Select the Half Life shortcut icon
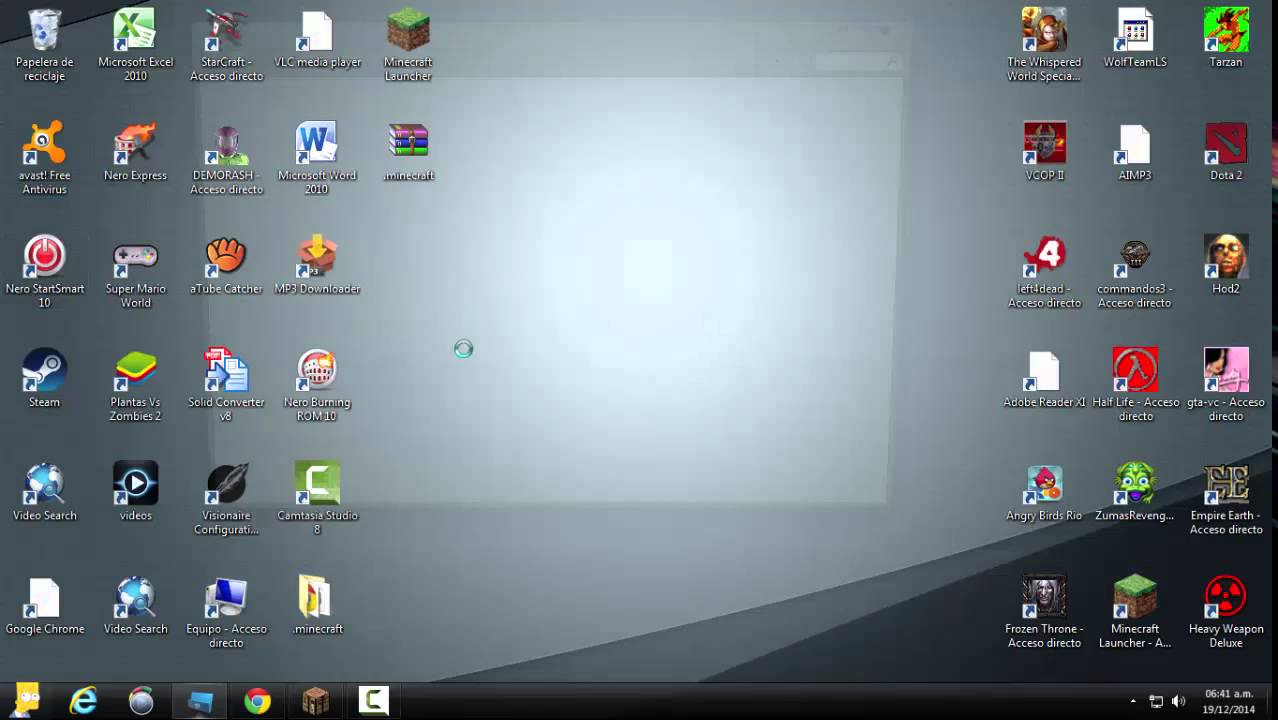 click(x=1135, y=370)
